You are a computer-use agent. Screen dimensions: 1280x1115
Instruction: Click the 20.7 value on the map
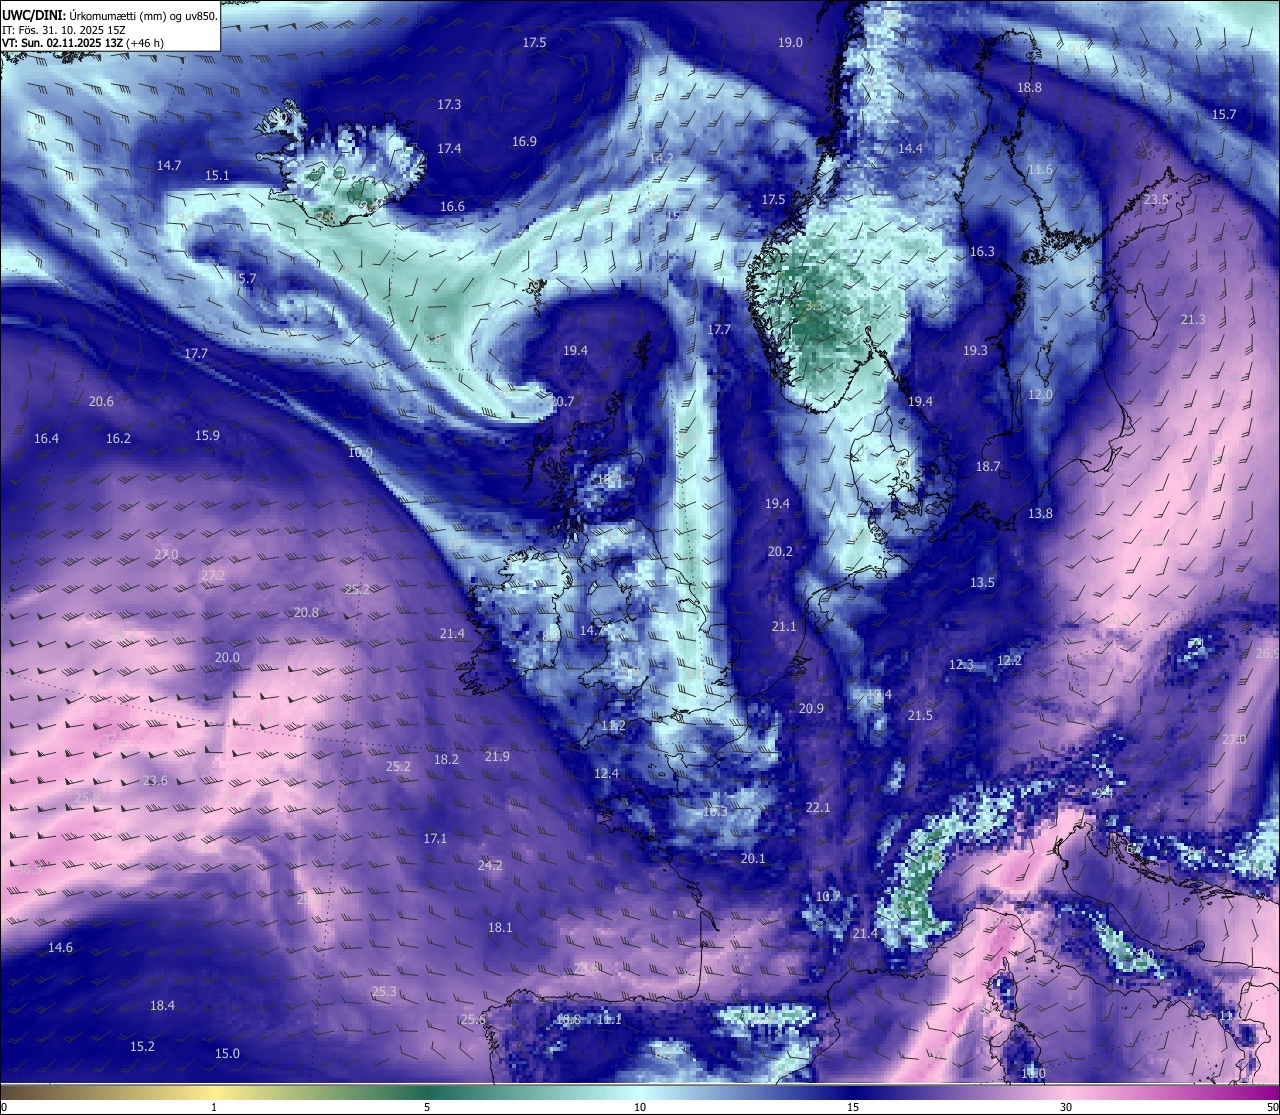tap(562, 401)
